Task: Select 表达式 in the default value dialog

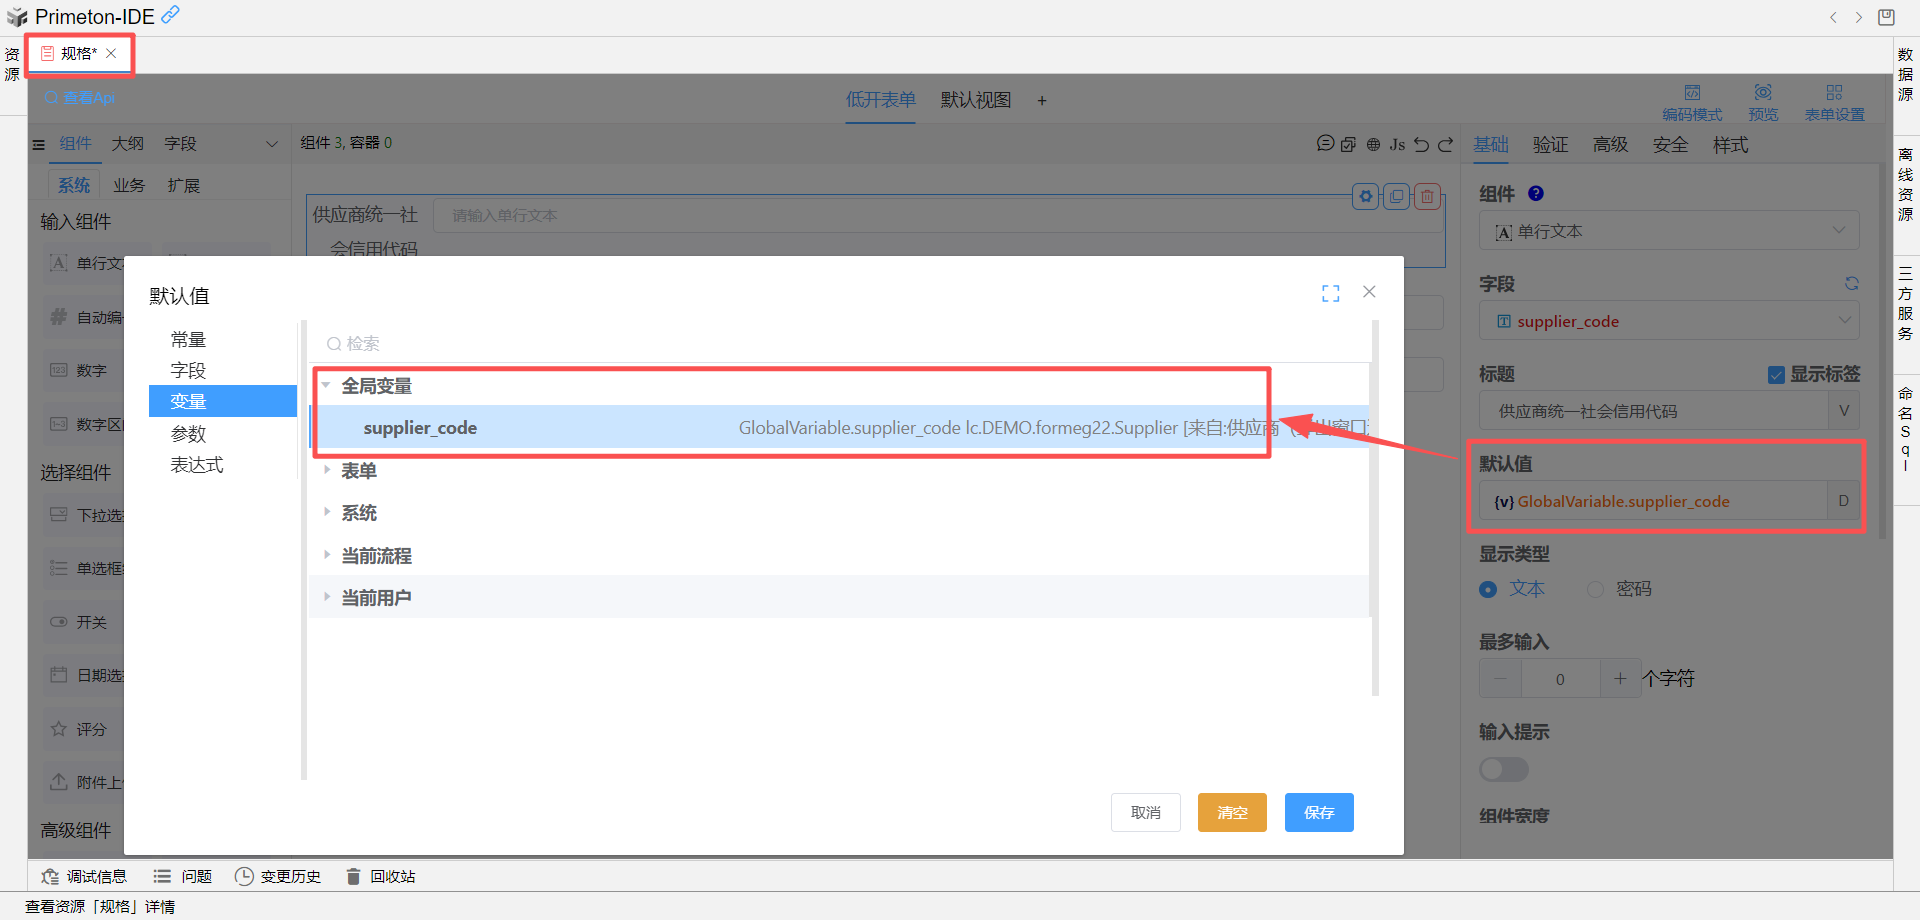Action: click(197, 465)
